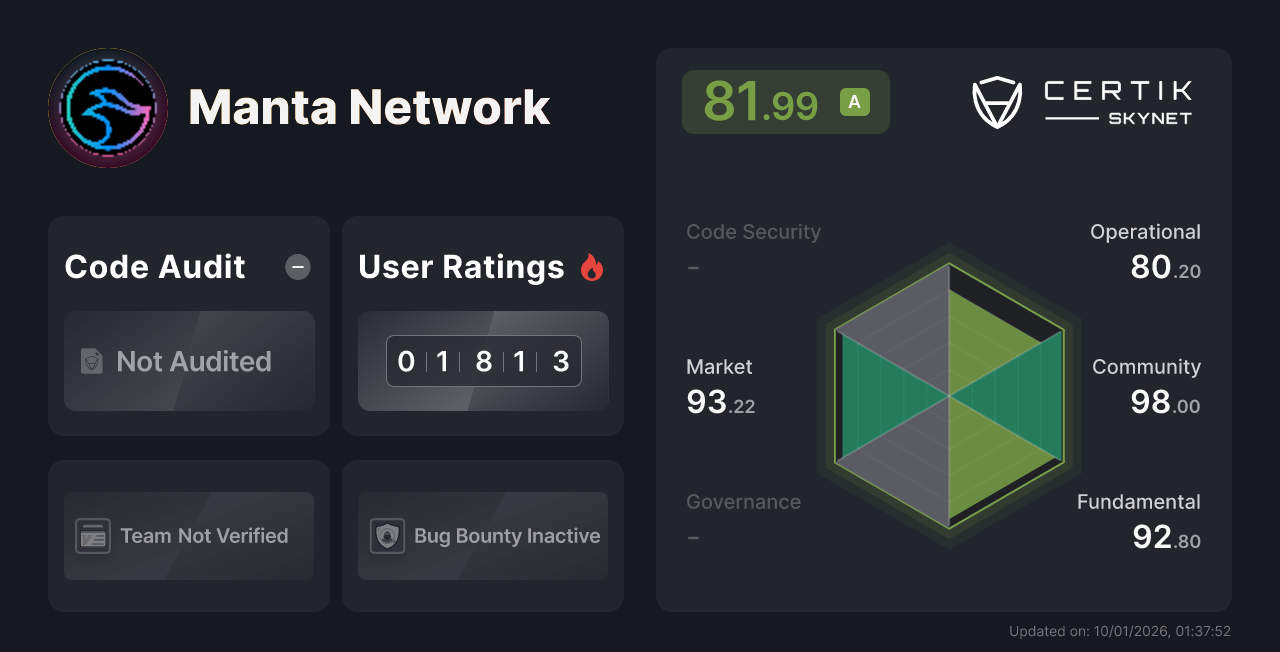Click the Manta Network logo icon
The height and width of the screenshot is (652, 1280).
coord(107,107)
